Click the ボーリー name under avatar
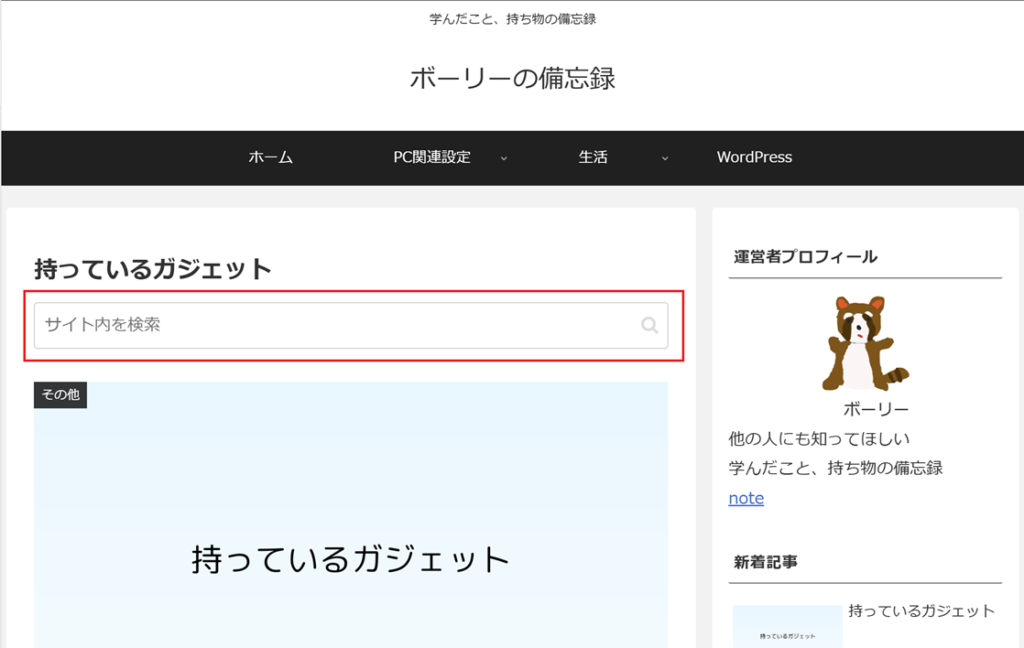Screen dimensions: 1024x648 875,409
